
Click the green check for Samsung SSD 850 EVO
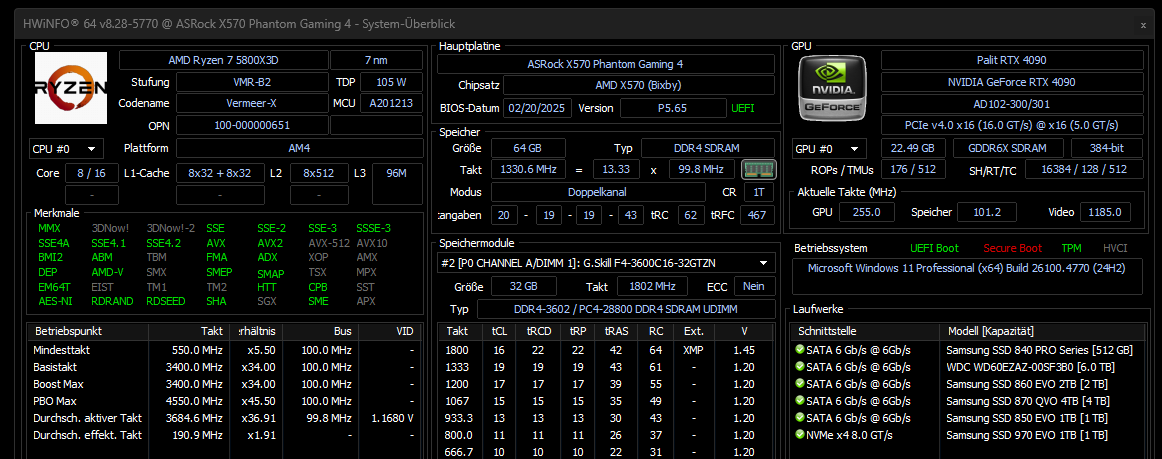(800, 417)
